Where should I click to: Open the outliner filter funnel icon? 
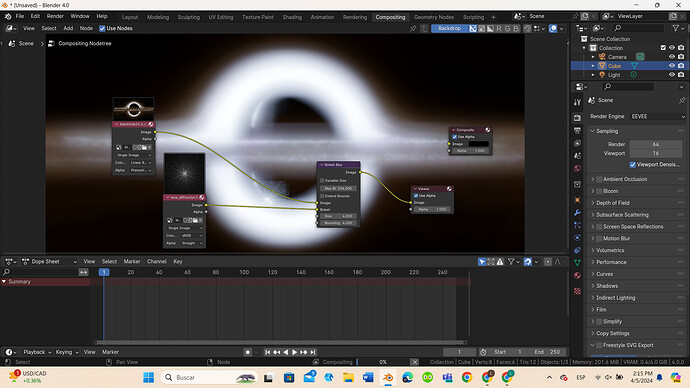pos(675,28)
